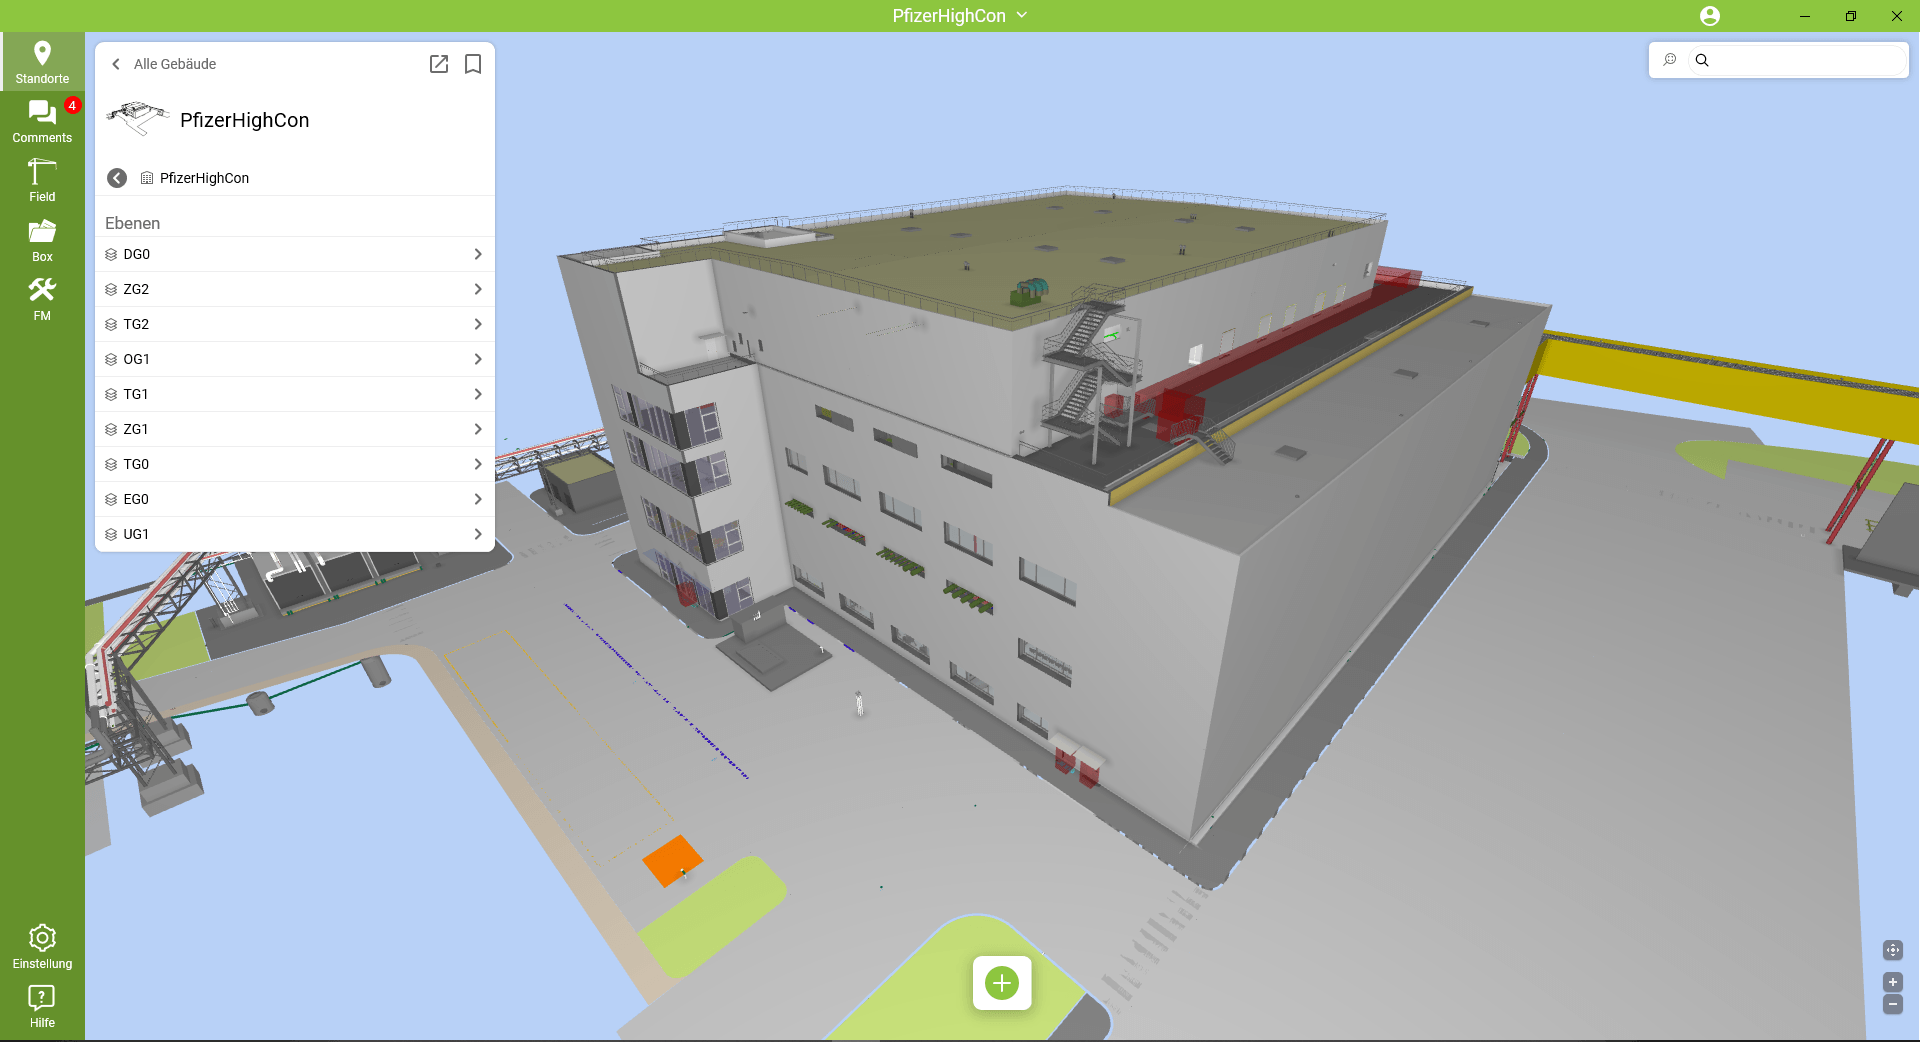Click the object search magnifier left of search bar
1920x1042 pixels.
[1670, 60]
